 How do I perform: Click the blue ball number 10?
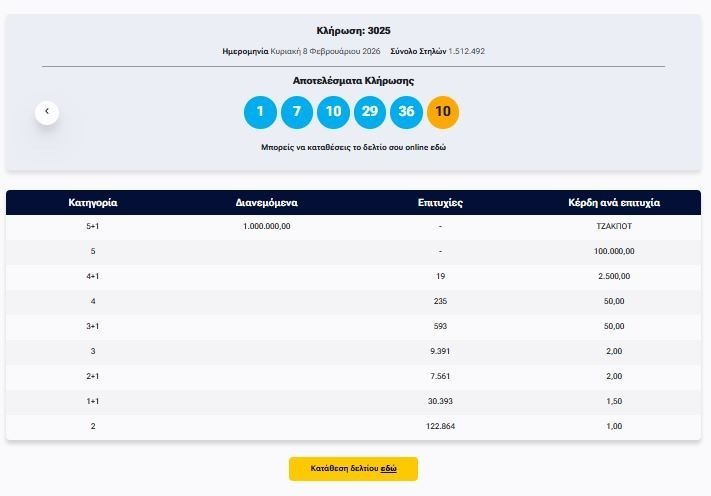333,112
